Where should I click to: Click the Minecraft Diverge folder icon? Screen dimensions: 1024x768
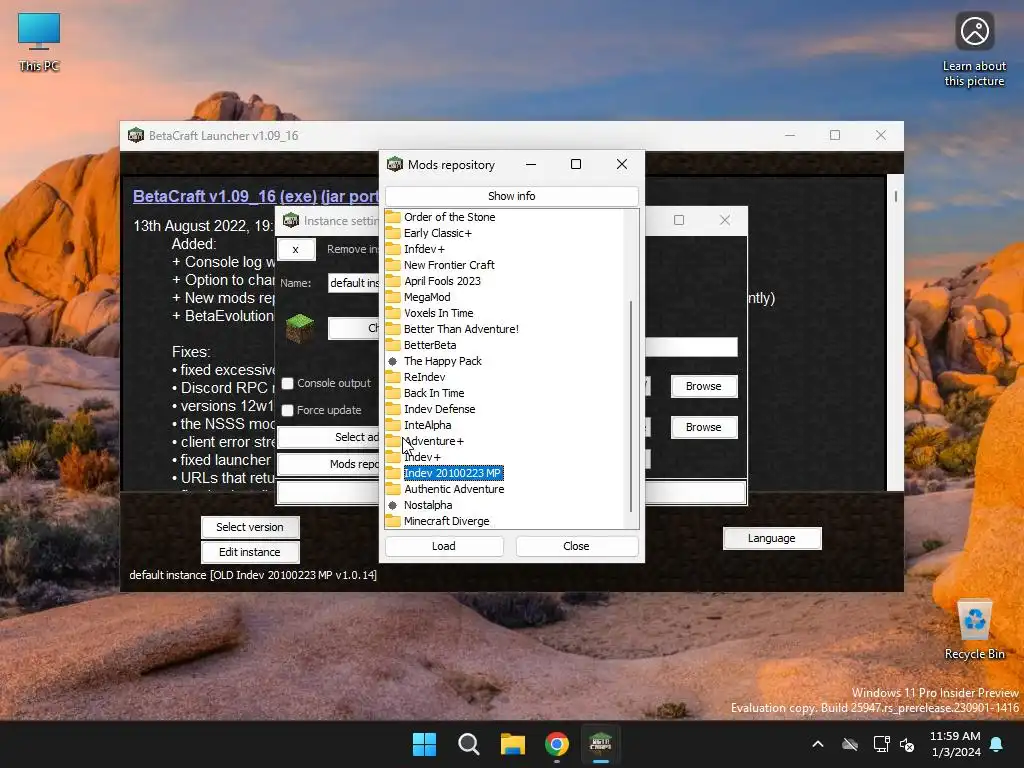(393, 521)
